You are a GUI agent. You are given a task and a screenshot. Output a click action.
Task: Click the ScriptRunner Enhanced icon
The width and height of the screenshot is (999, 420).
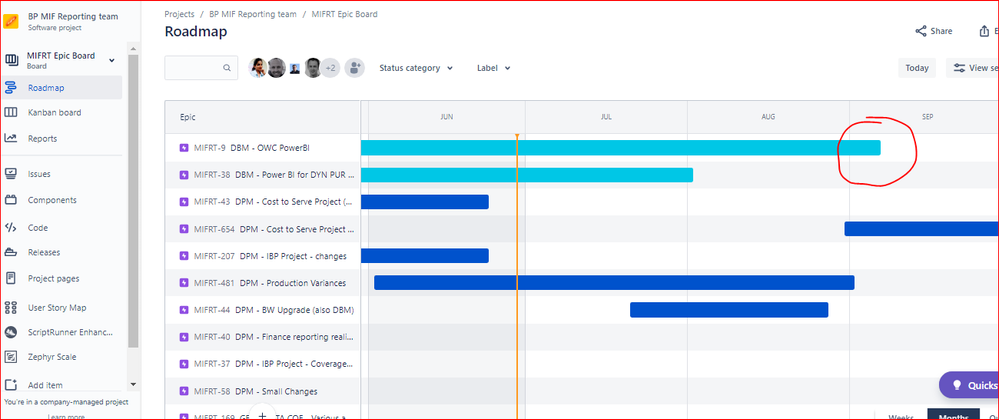click(x=11, y=332)
